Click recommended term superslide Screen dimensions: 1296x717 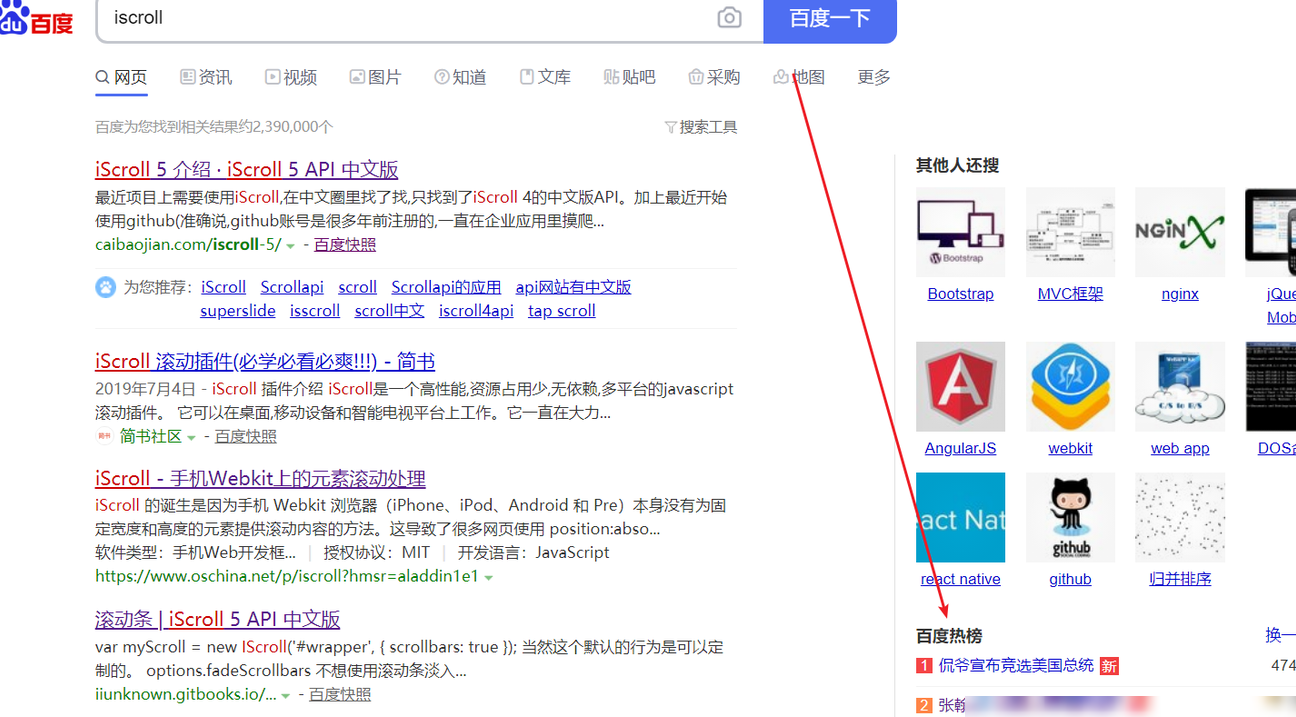click(238, 311)
